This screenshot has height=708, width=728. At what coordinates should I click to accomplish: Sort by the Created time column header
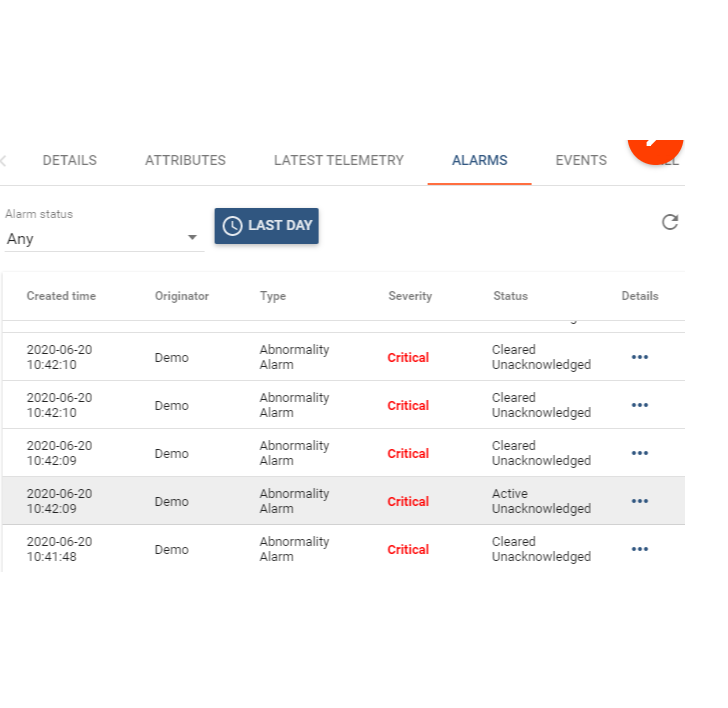tap(61, 296)
